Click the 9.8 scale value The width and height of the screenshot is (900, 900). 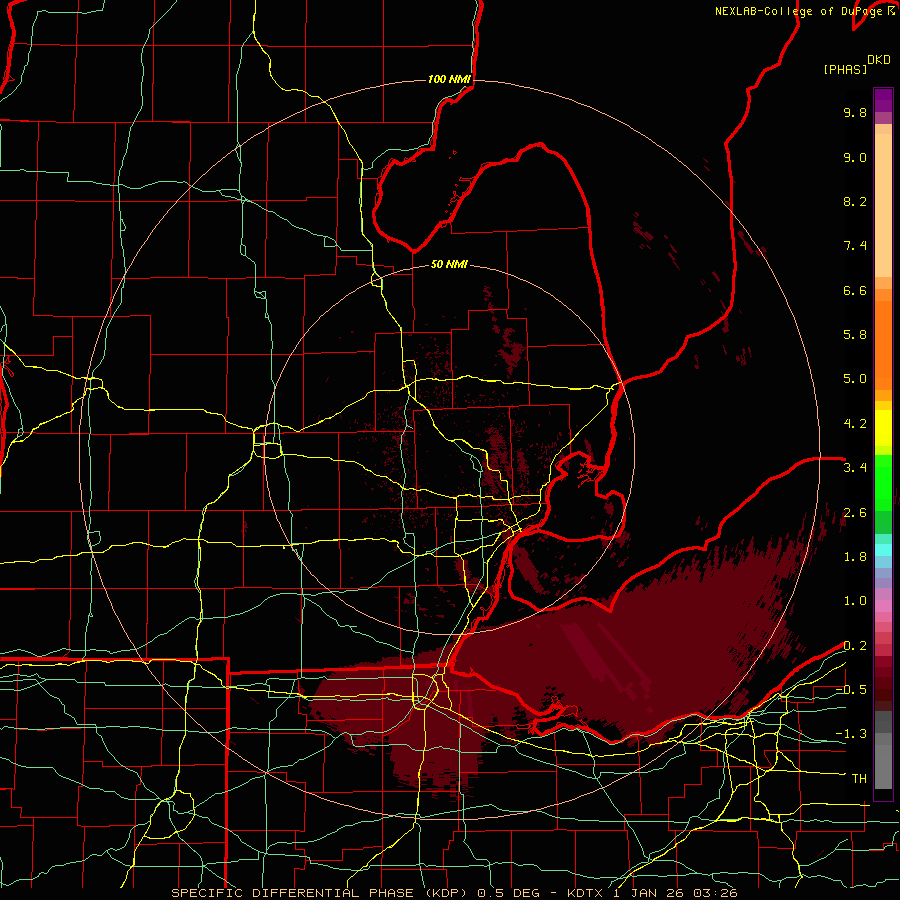tap(855, 112)
